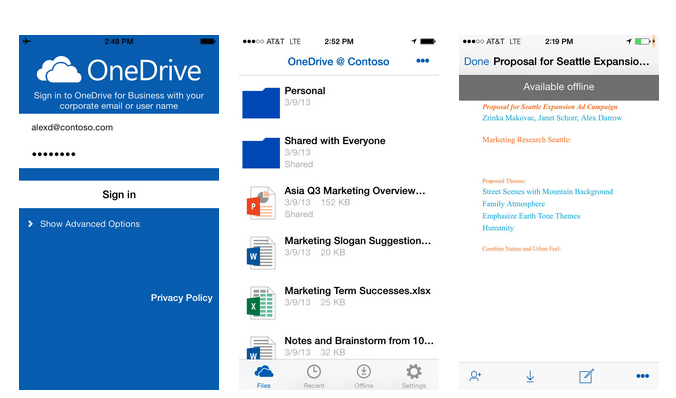Tap the Excel icon for Marketing Term Successes.xlsx

(261, 303)
